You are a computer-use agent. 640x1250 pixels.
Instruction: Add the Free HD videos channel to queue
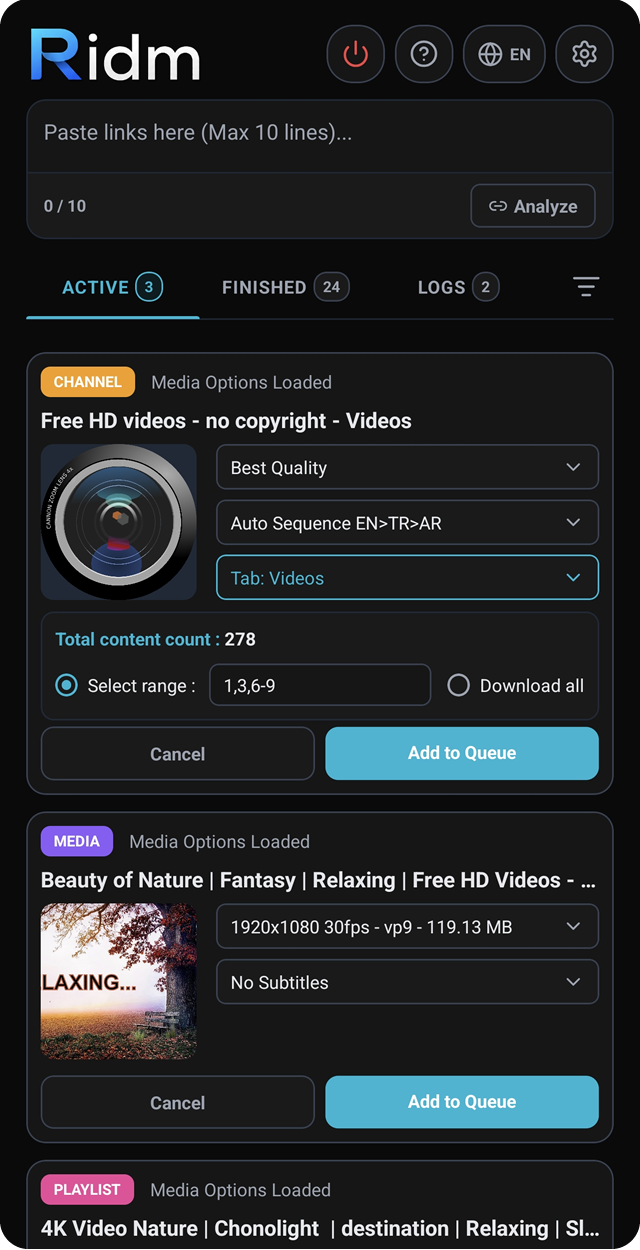462,753
